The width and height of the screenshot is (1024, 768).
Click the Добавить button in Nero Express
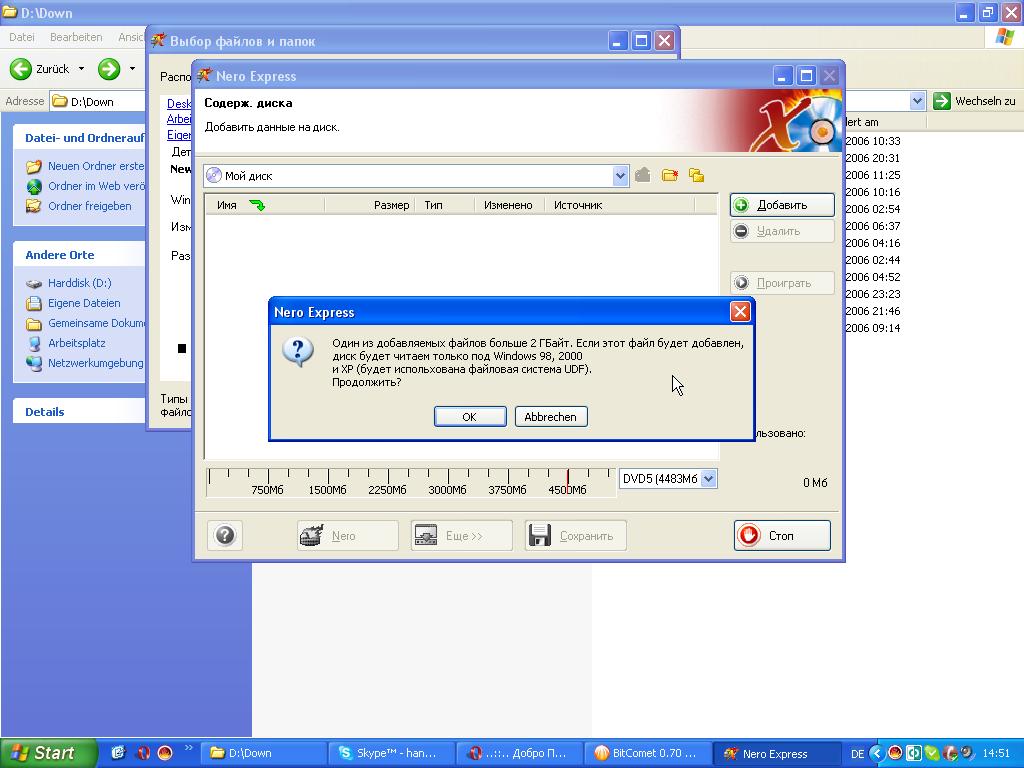[x=782, y=205]
